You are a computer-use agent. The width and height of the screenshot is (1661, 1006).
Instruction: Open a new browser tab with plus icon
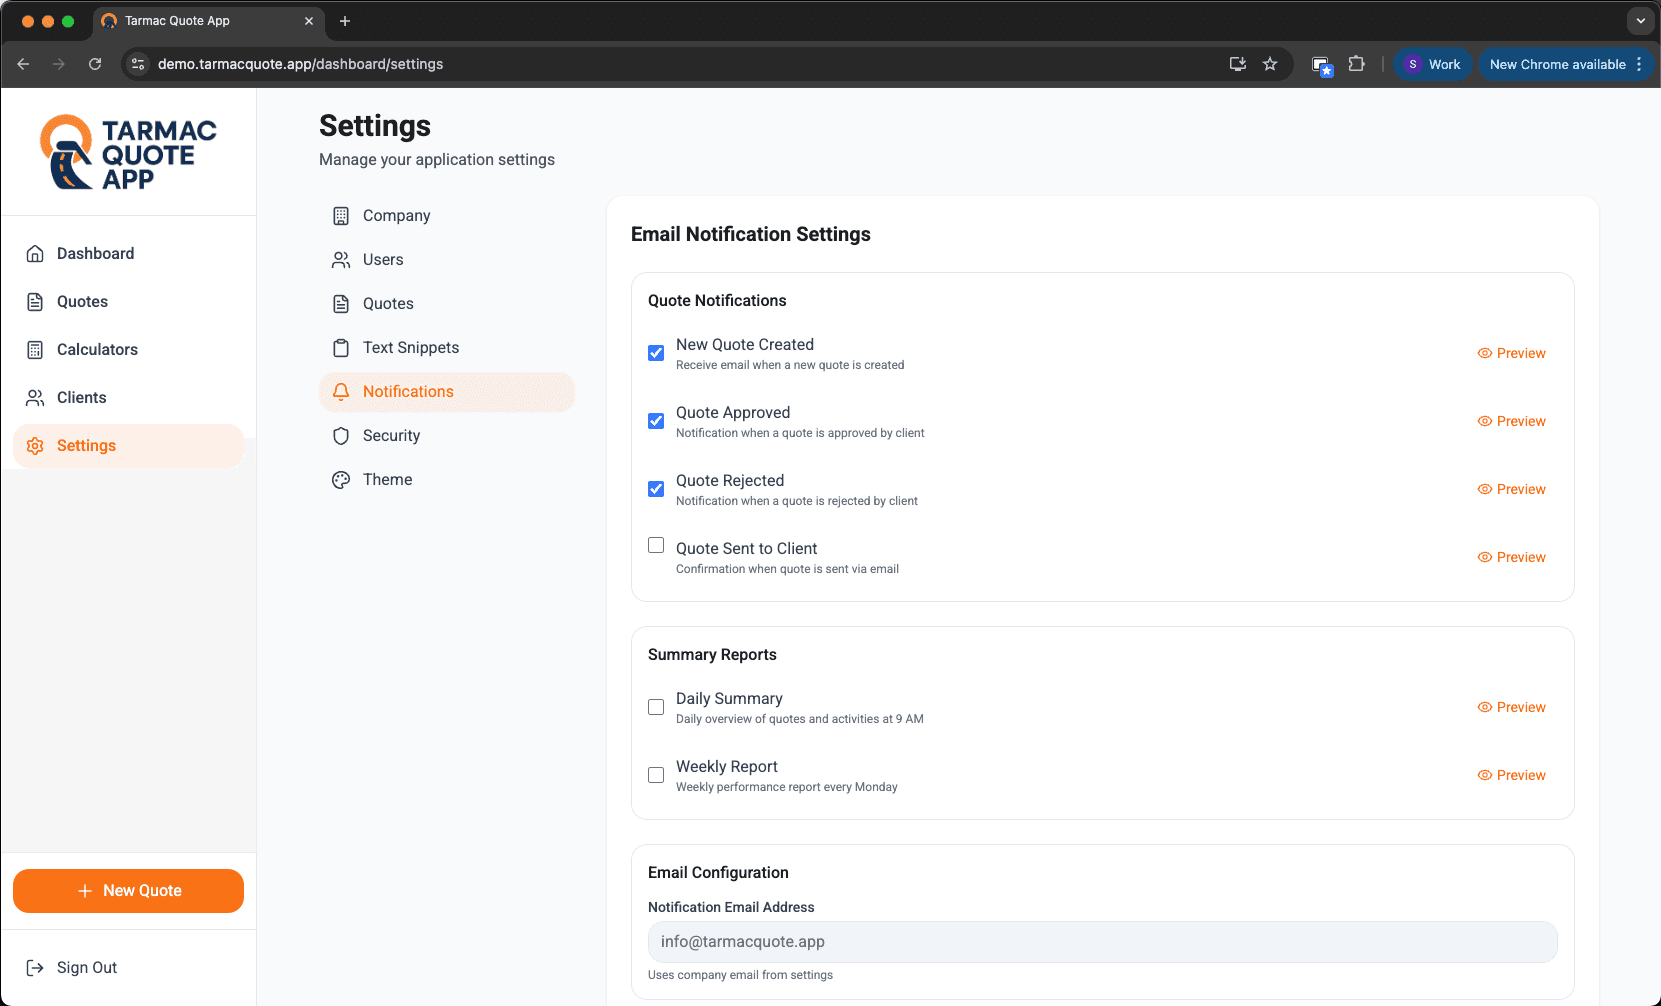(x=345, y=21)
